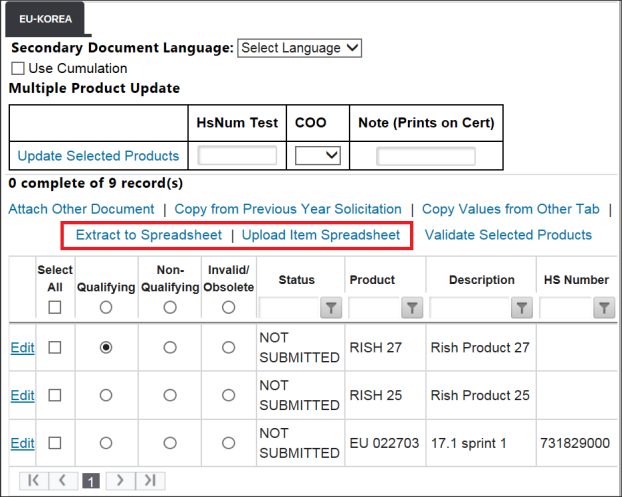622x497 pixels.
Task: Enable the Use Cumulation checkbox
Action: click(17, 68)
